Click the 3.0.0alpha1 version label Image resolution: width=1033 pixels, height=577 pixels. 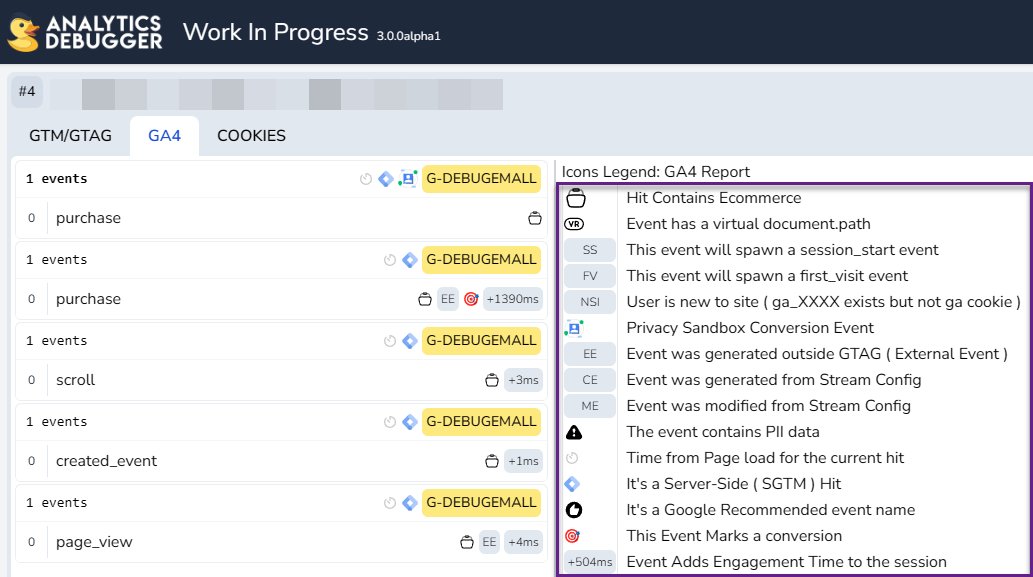(x=408, y=36)
